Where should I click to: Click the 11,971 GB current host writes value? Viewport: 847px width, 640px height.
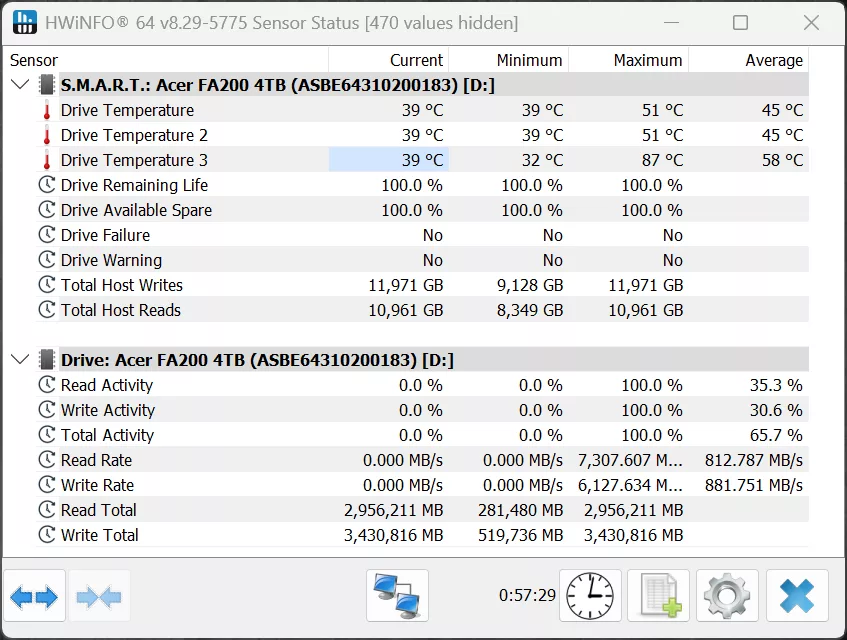(406, 285)
